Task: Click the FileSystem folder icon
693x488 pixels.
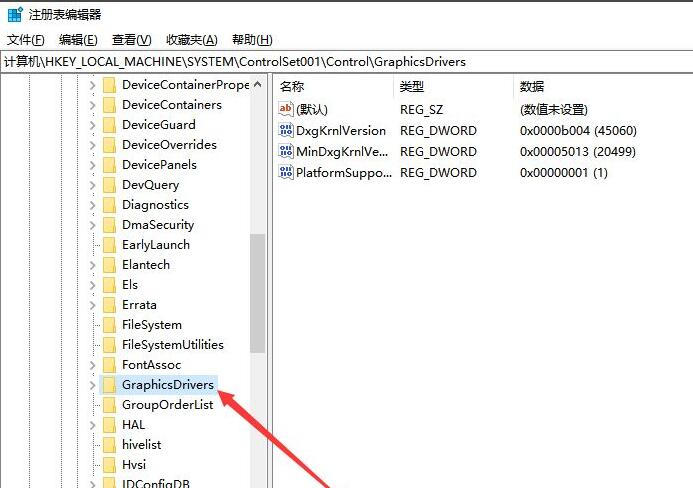Action: pyautogui.click(x=109, y=325)
